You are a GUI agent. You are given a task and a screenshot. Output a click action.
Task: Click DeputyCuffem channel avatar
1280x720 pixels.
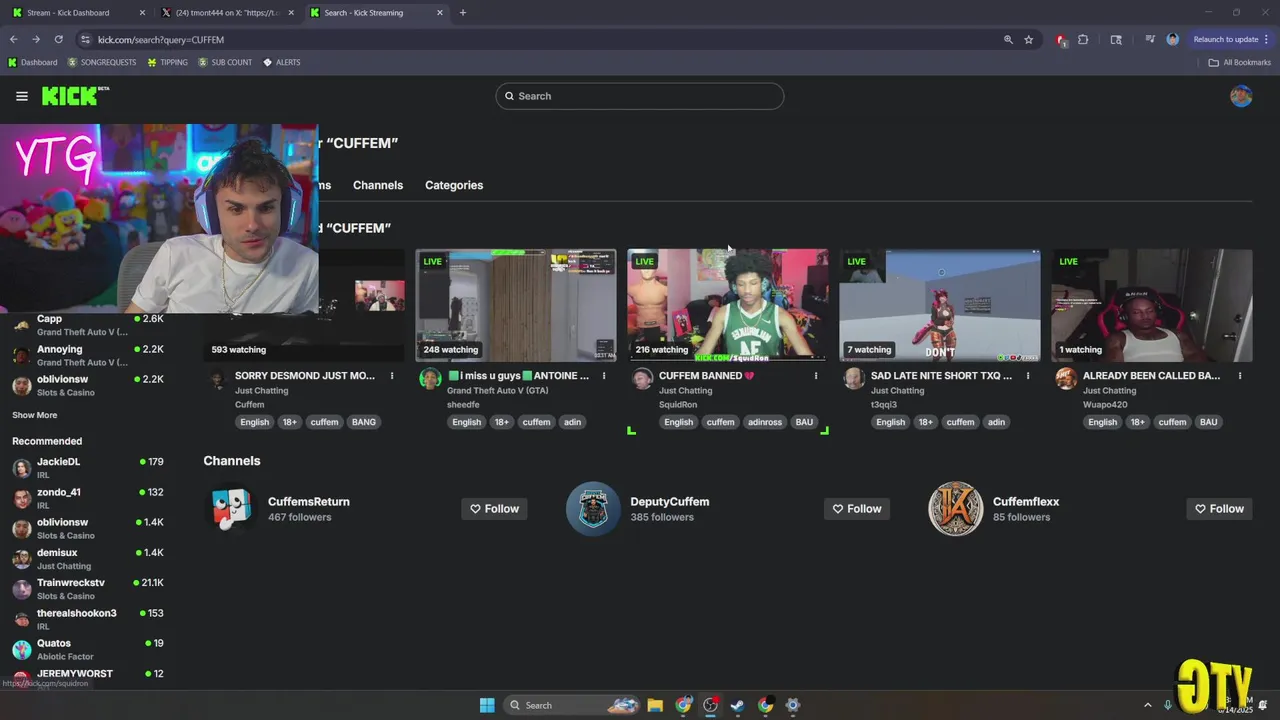[x=593, y=509]
